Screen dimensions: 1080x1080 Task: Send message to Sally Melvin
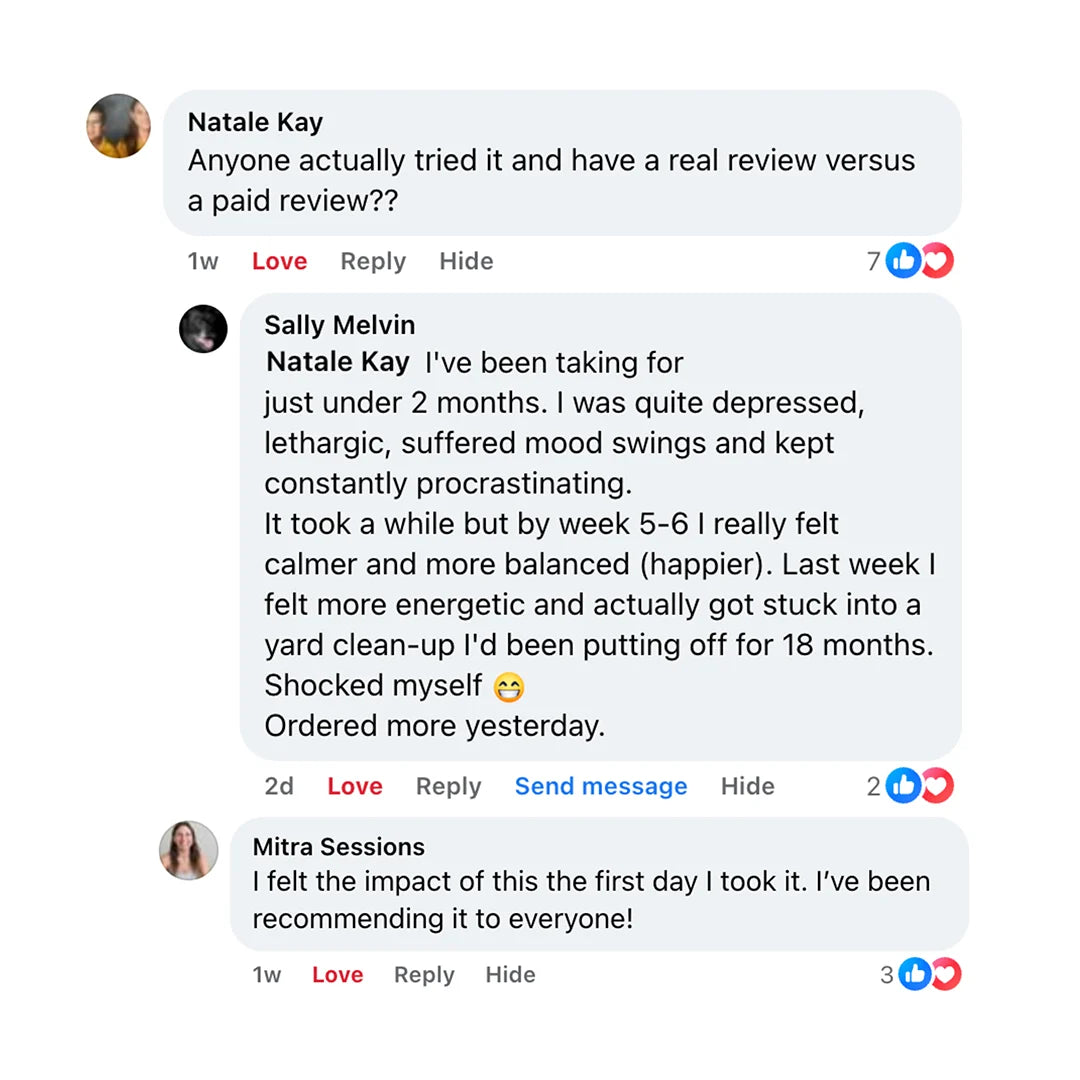[x=601, y=786]
